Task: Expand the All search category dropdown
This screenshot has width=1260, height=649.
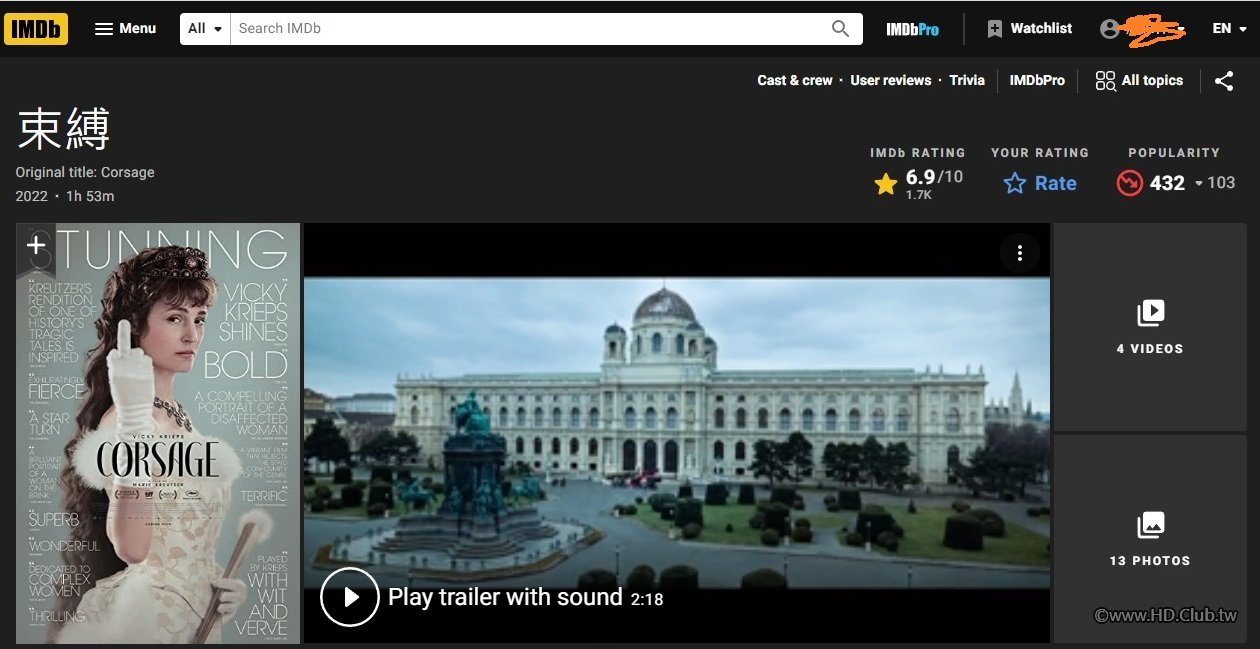Action: tap(205, 28)
